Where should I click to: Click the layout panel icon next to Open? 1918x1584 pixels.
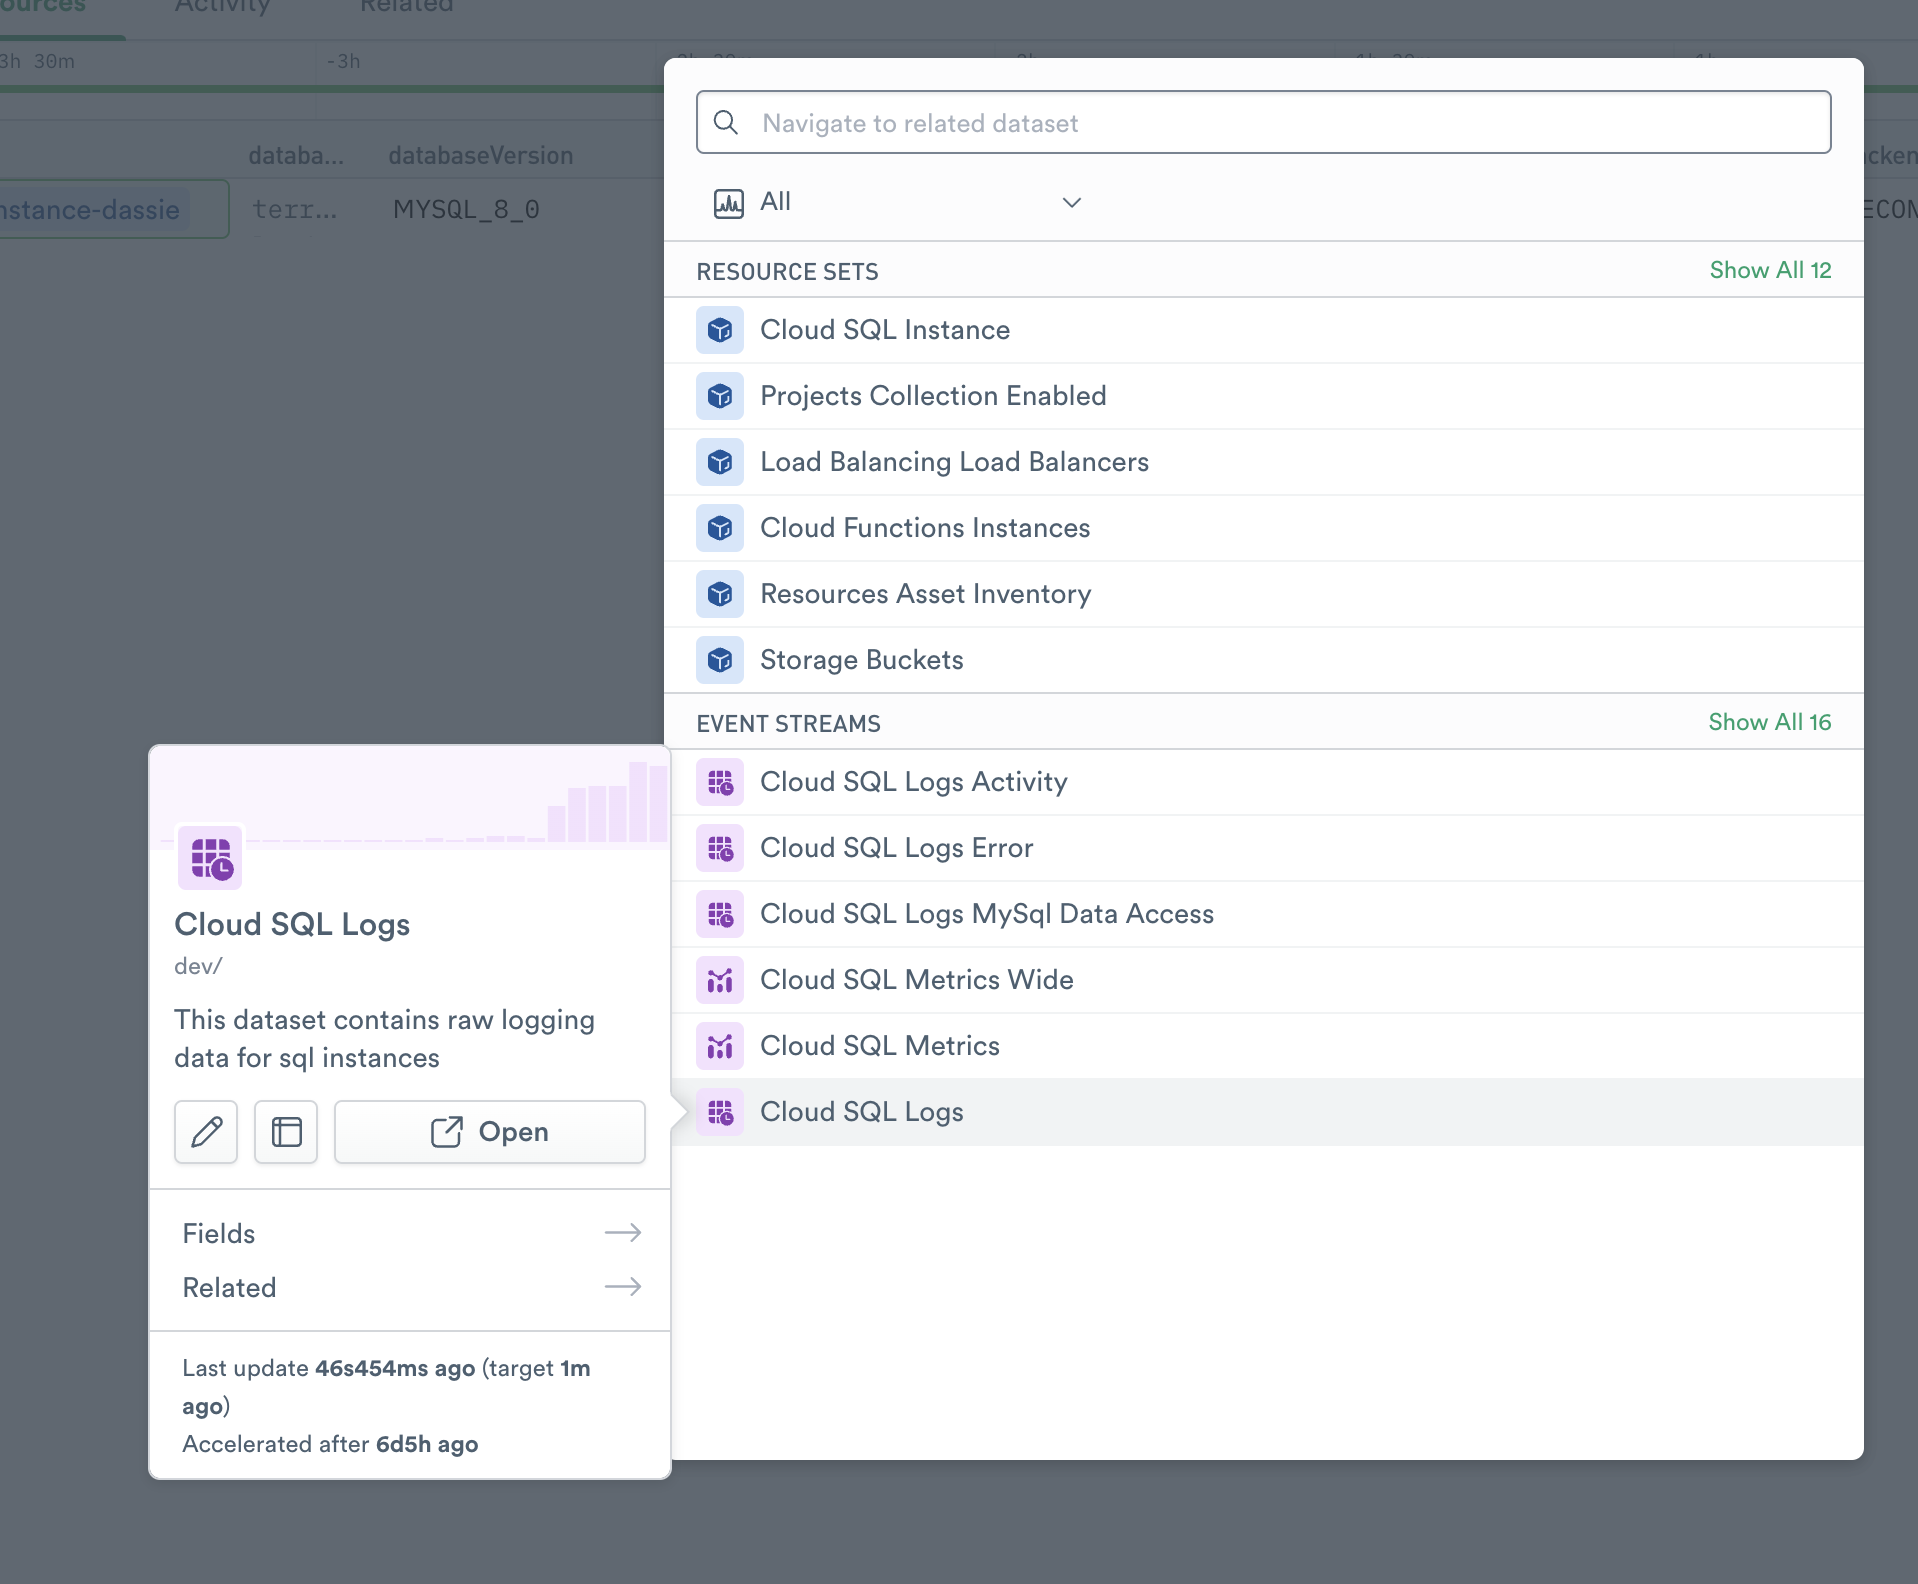tap(286, 1132)
